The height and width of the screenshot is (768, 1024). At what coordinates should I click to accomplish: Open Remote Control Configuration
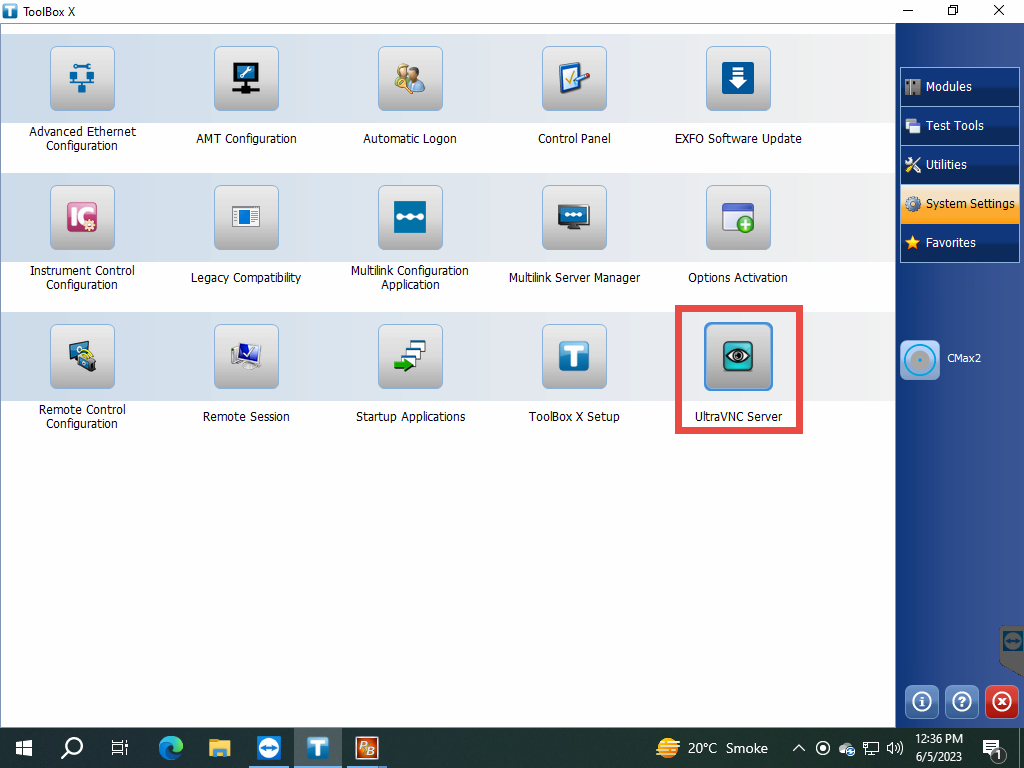[82, 357]
